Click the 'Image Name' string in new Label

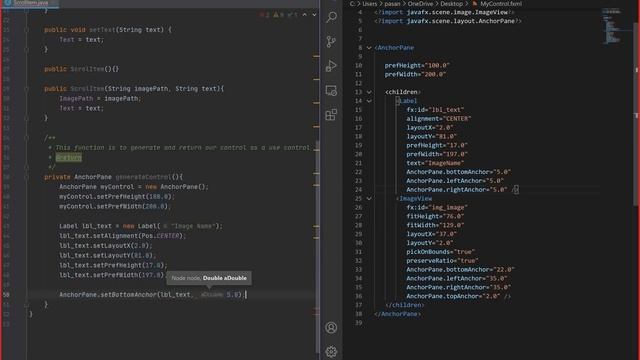pyautogui.click(x=193, y=226)
